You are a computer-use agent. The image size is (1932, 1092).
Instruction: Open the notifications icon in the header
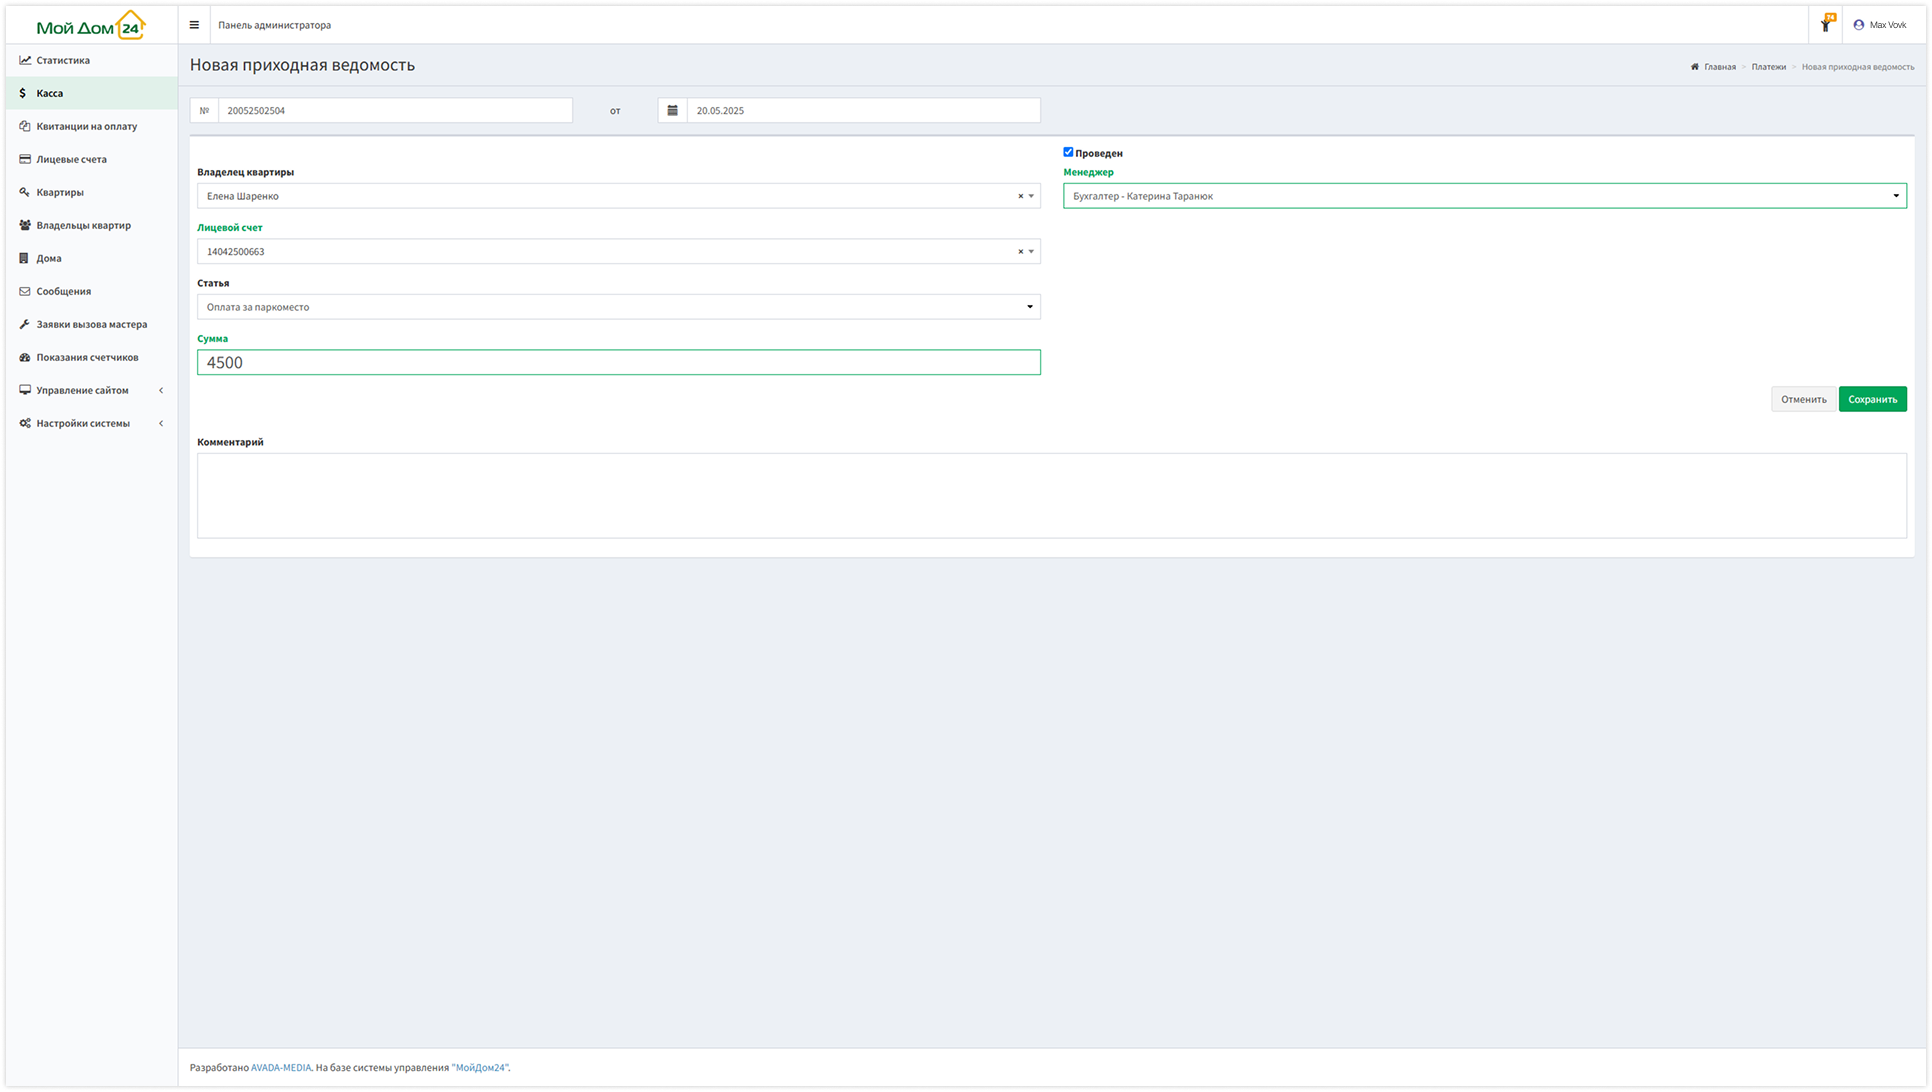click(1826, 24)
